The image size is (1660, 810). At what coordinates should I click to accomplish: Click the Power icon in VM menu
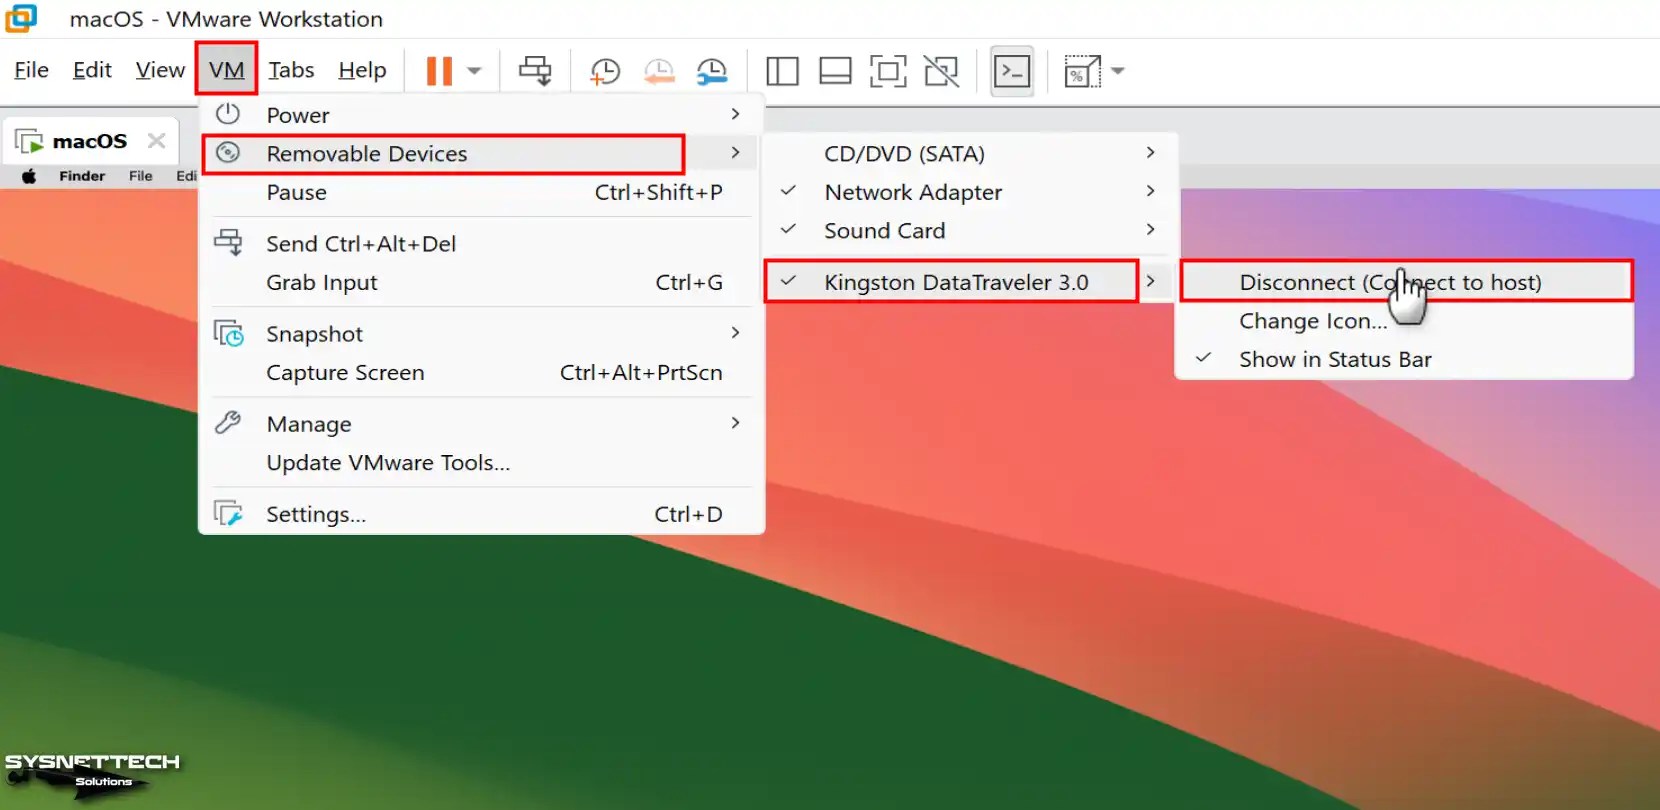[x=228, y=113]
